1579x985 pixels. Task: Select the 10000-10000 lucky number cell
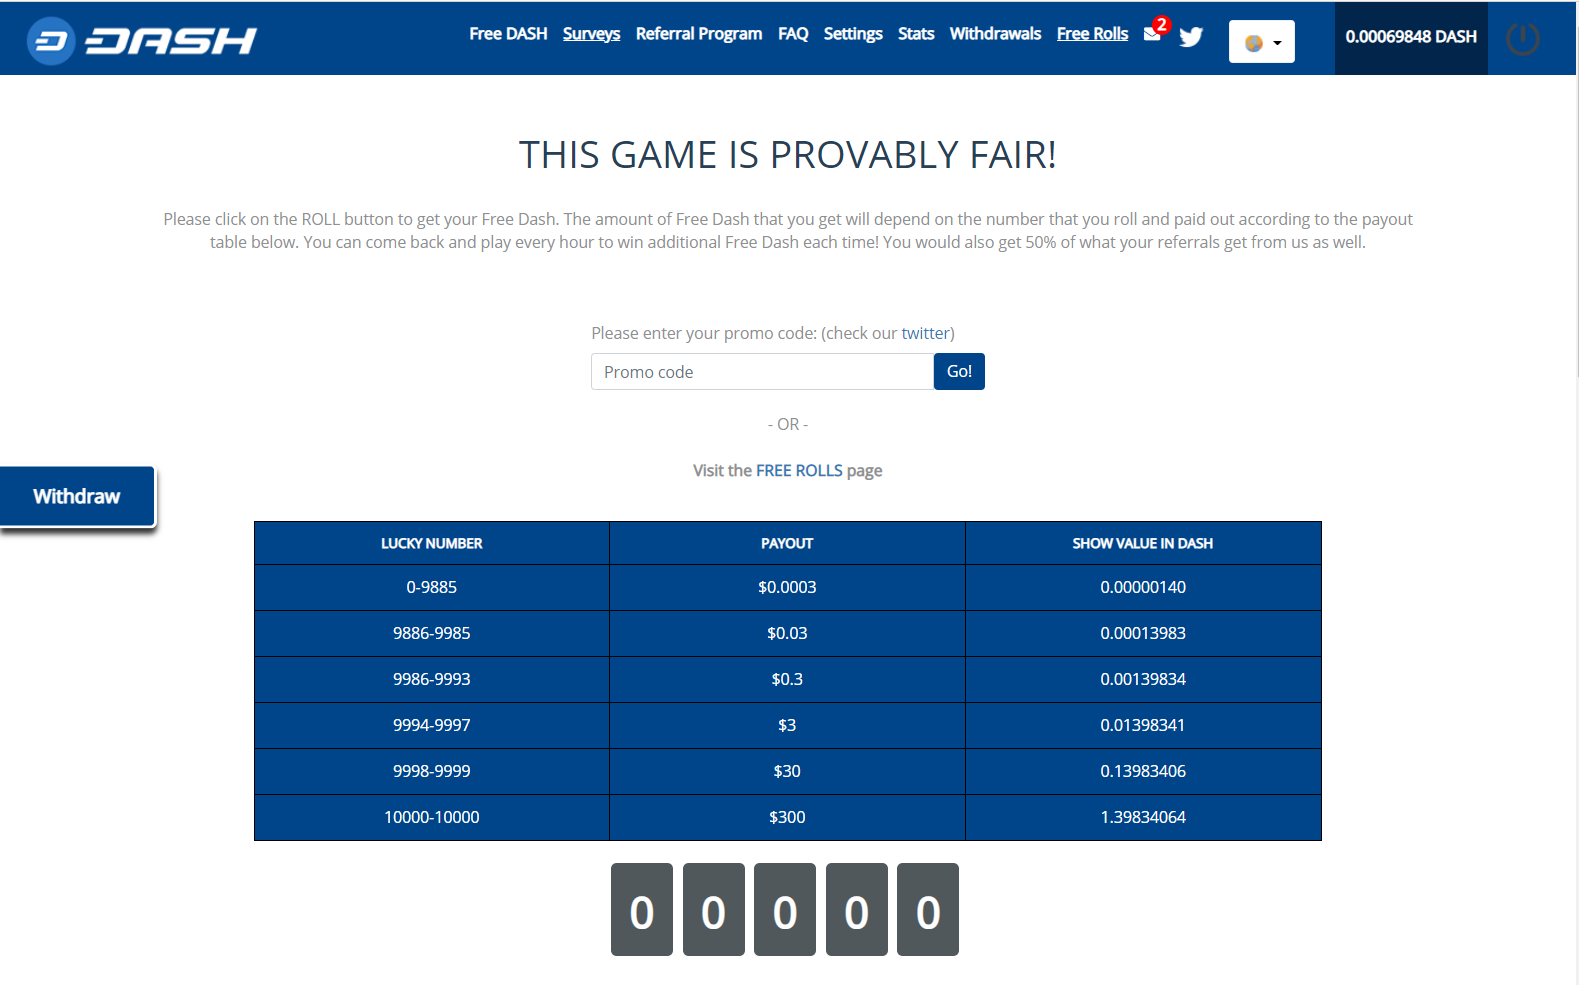[x=432, y=817]
